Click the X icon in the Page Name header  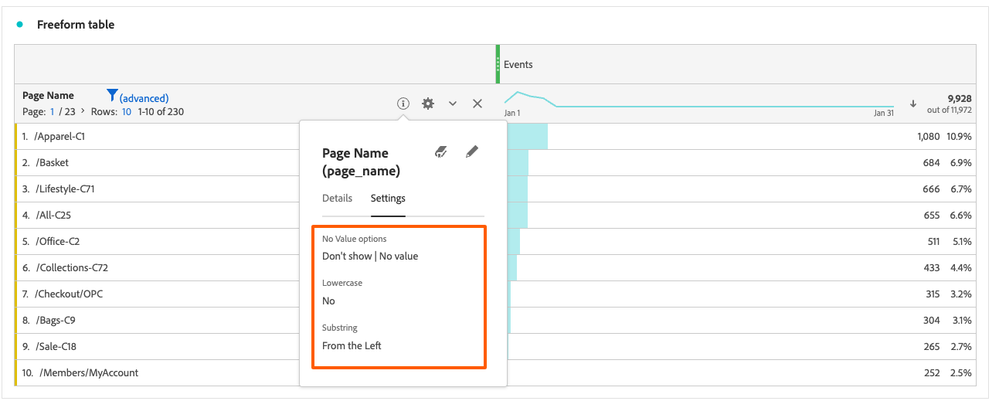pos(477,104)
